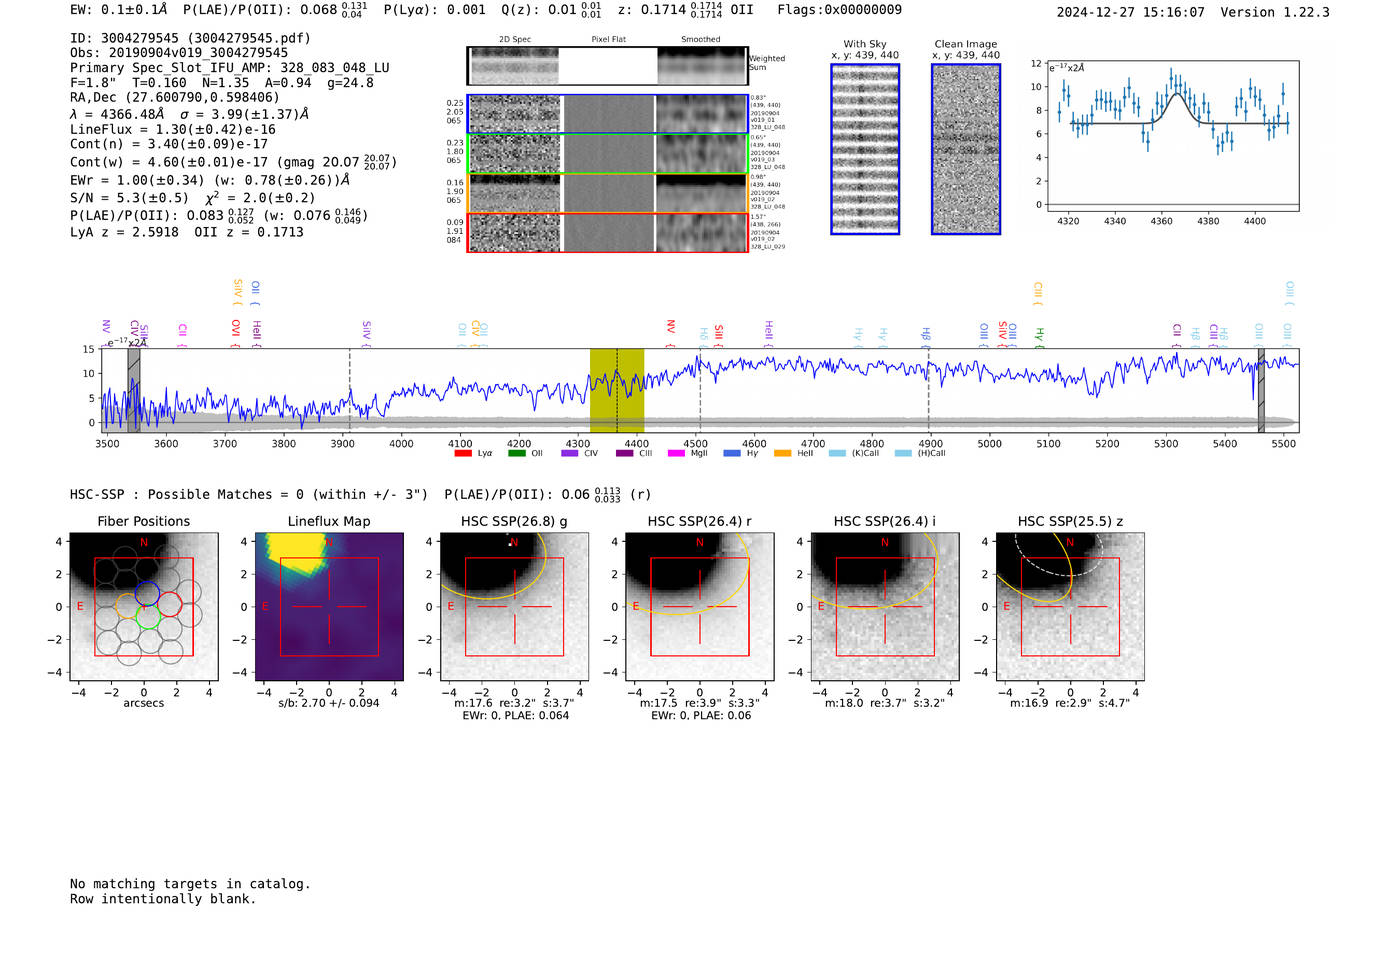Click the S/N = 5.3(±0.5) text
The height and width of the screenshot is (953, 1400).
[129, 198]
